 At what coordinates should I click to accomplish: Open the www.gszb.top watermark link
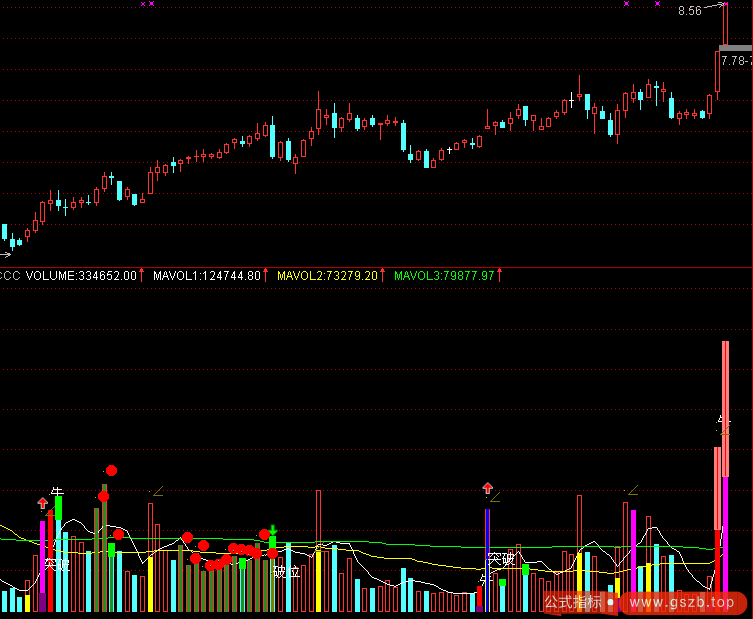[679, 602]
